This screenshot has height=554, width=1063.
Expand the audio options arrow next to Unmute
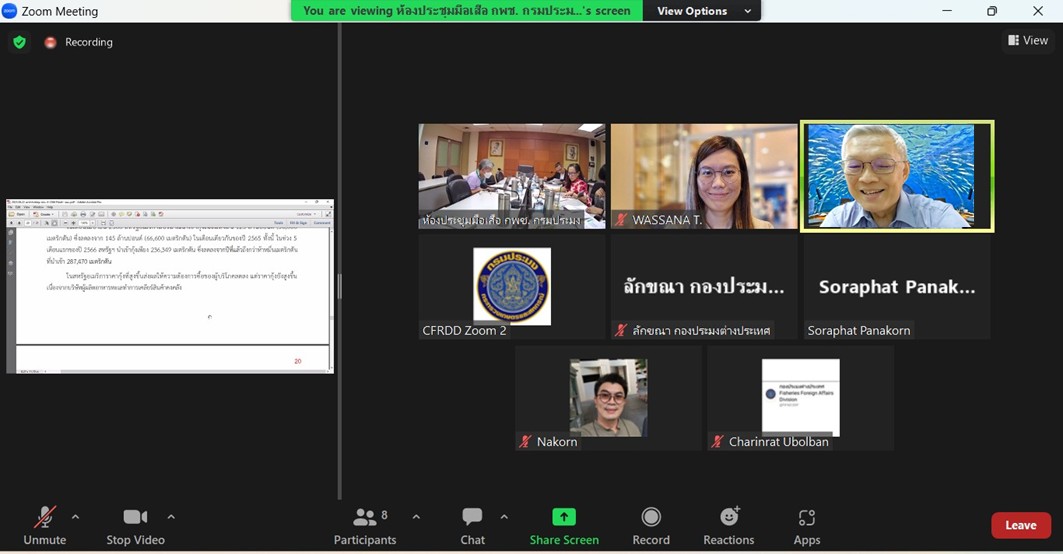(x=75, y=517)
